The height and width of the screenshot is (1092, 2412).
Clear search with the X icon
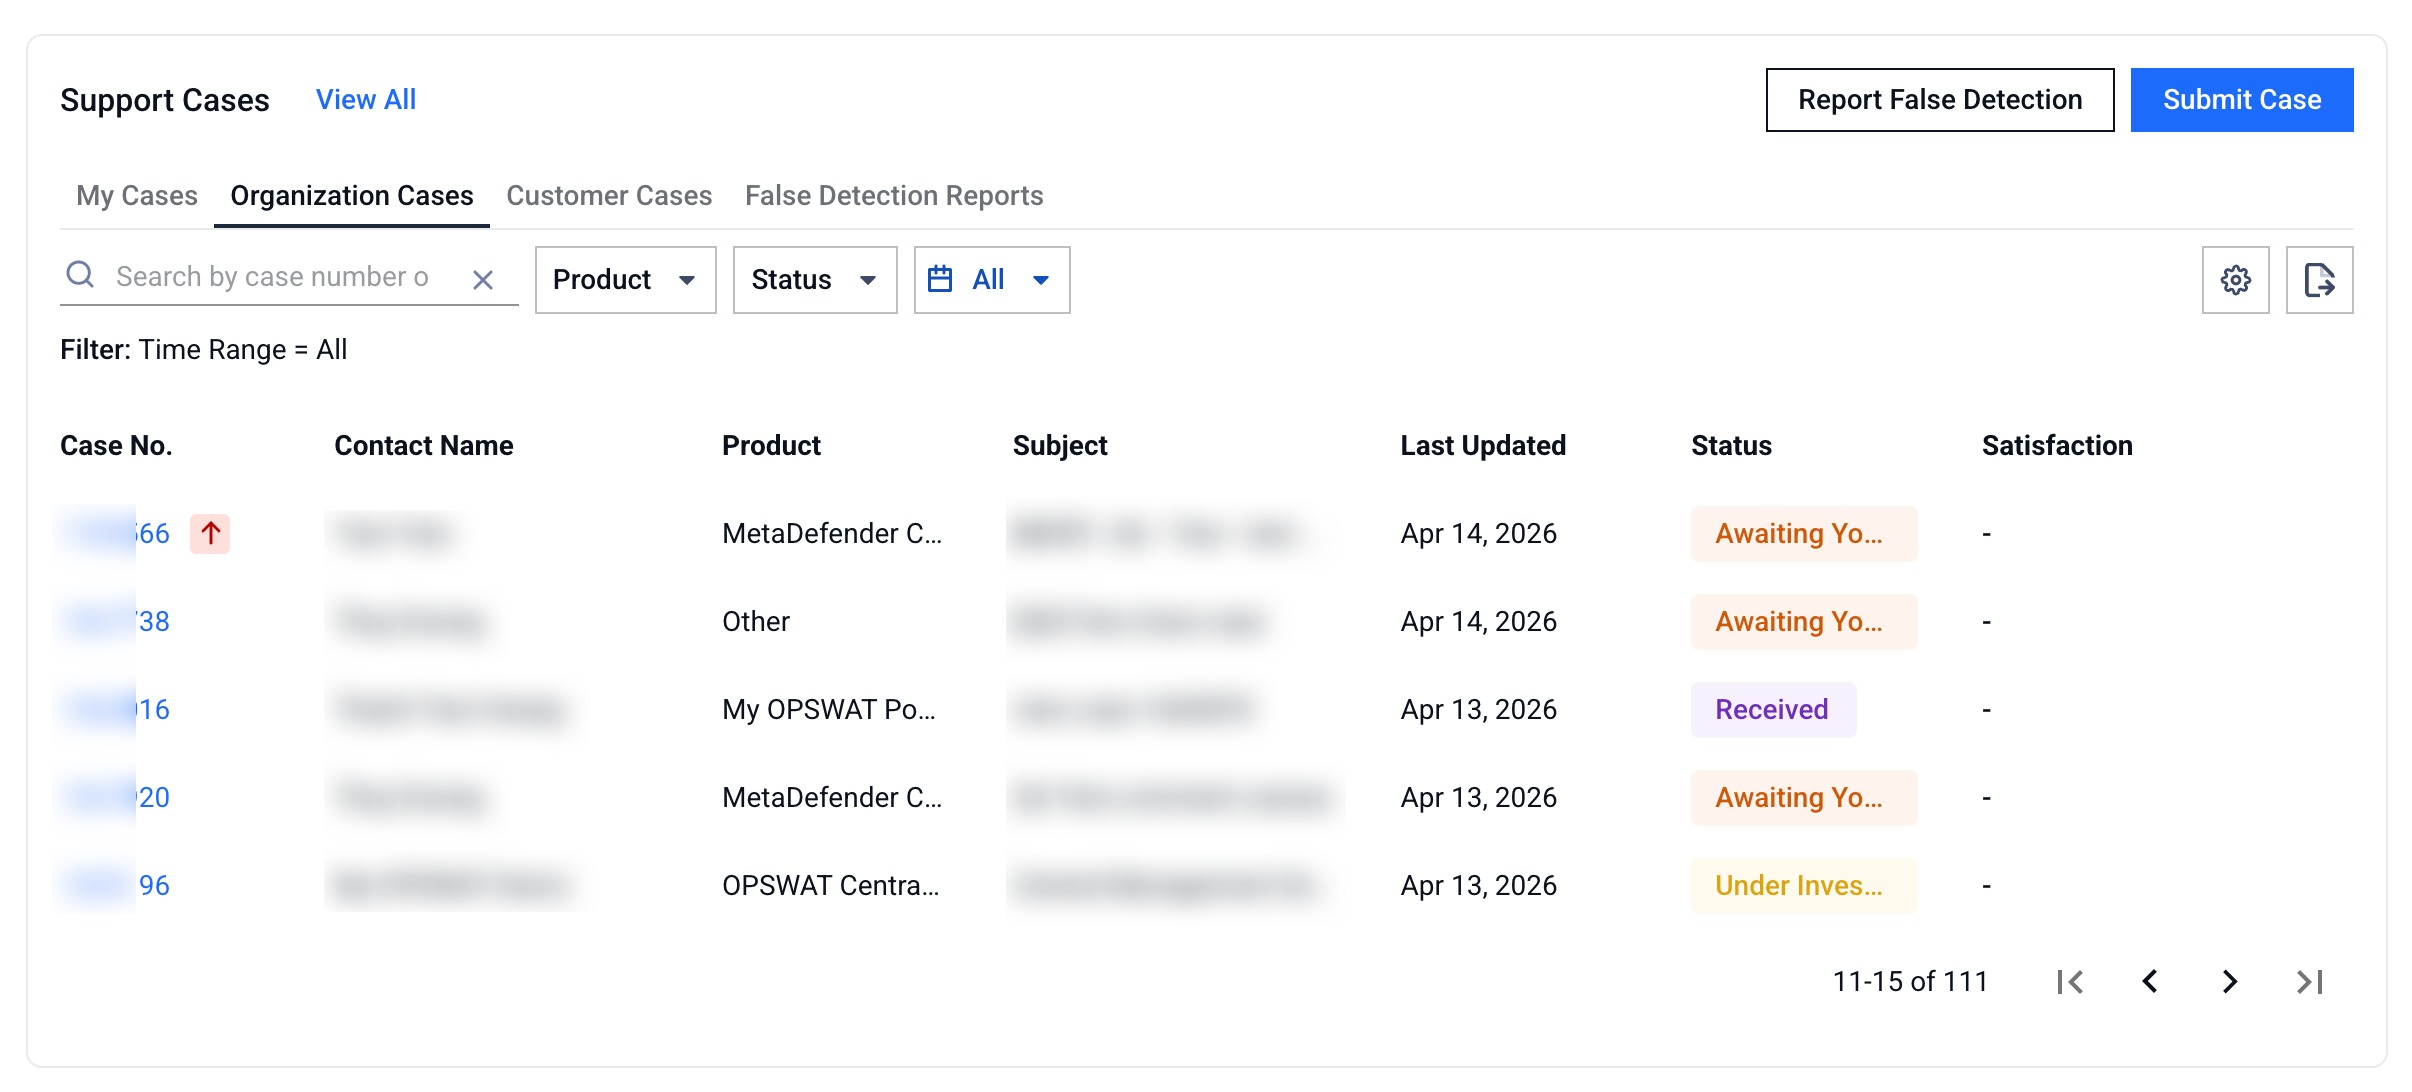[x=483, y=280]
